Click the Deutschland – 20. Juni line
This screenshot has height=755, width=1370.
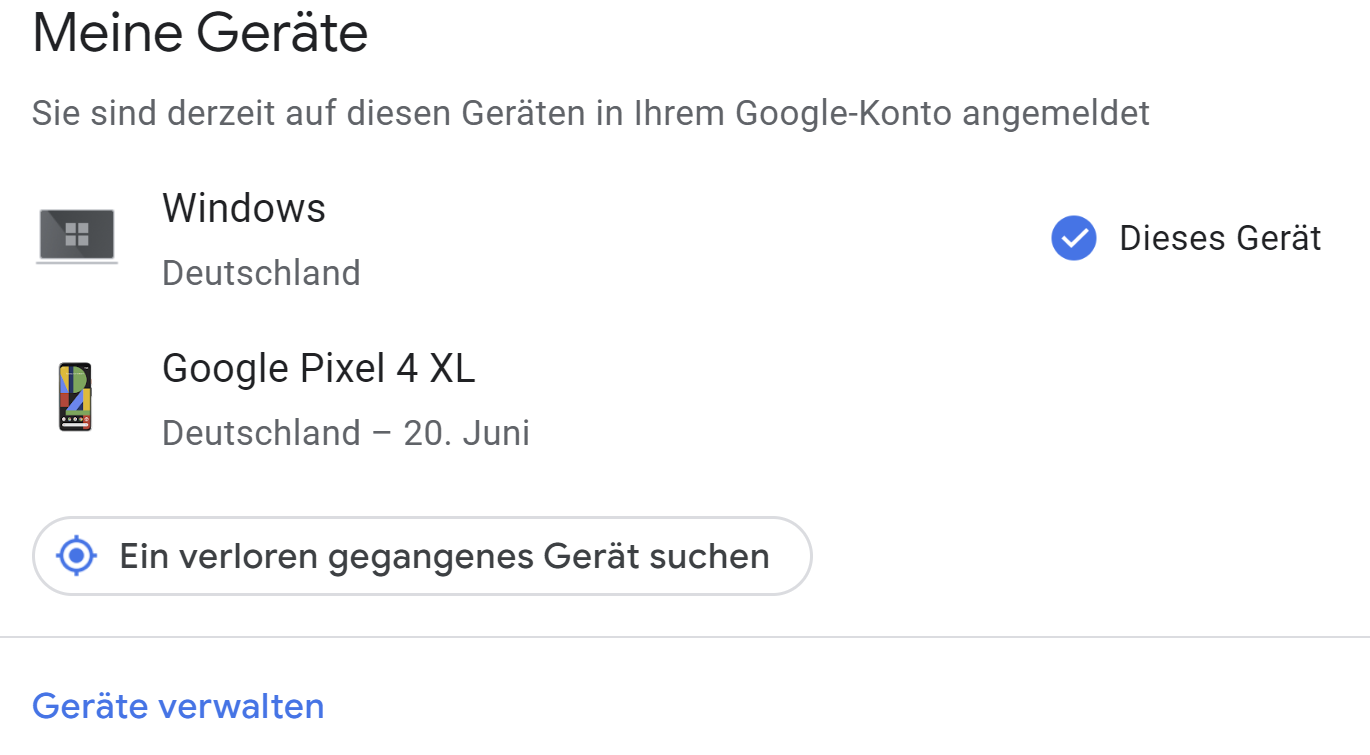(346, 433)
